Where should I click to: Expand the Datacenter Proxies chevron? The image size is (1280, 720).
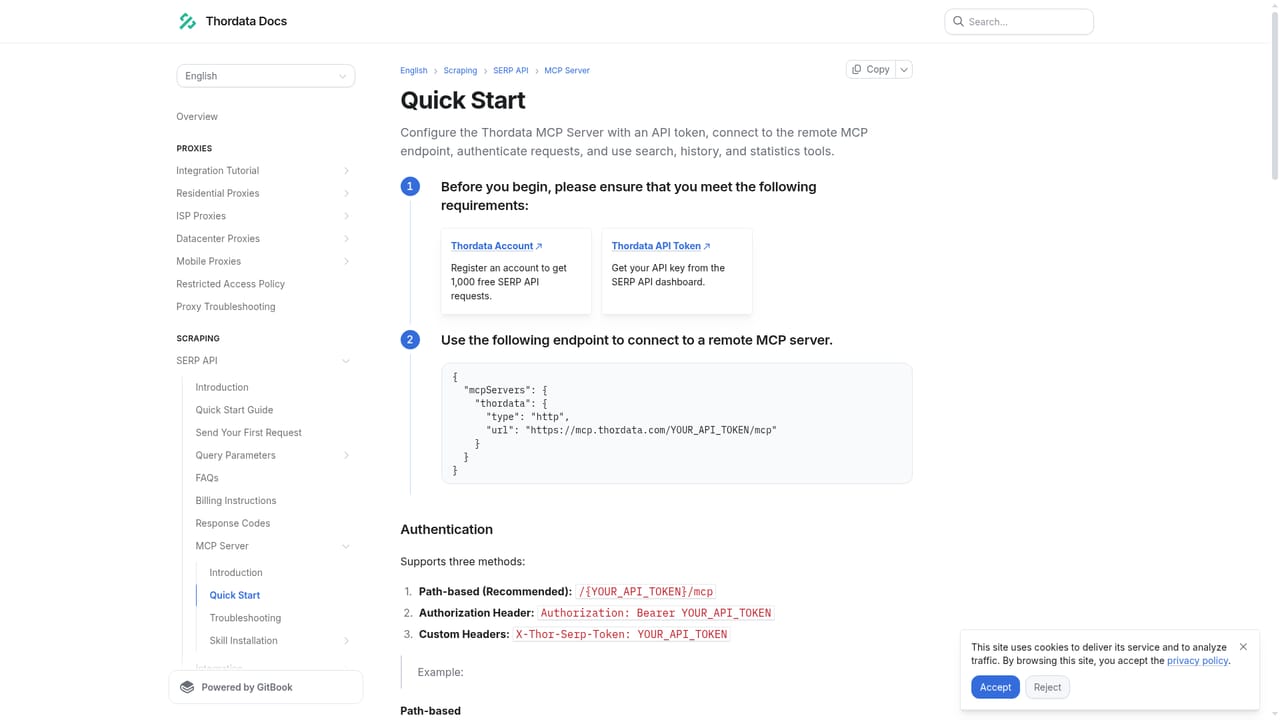(346, 239)
